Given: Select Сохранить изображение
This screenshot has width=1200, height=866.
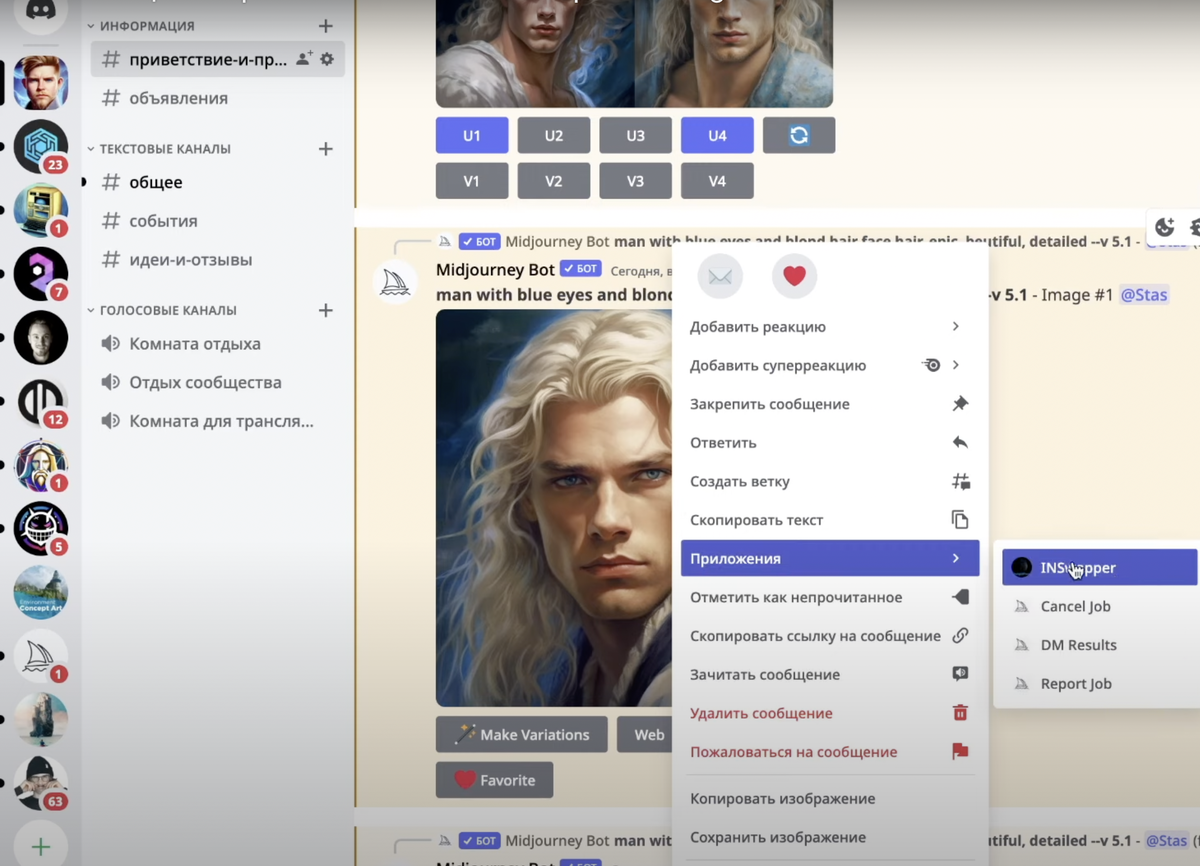Looking at the screenshot, I should click(x=830, y=837).
